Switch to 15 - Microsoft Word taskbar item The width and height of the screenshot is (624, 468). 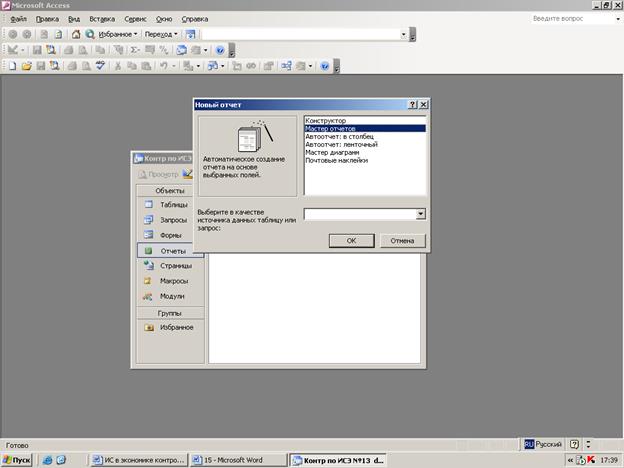(x=238, y=460)
